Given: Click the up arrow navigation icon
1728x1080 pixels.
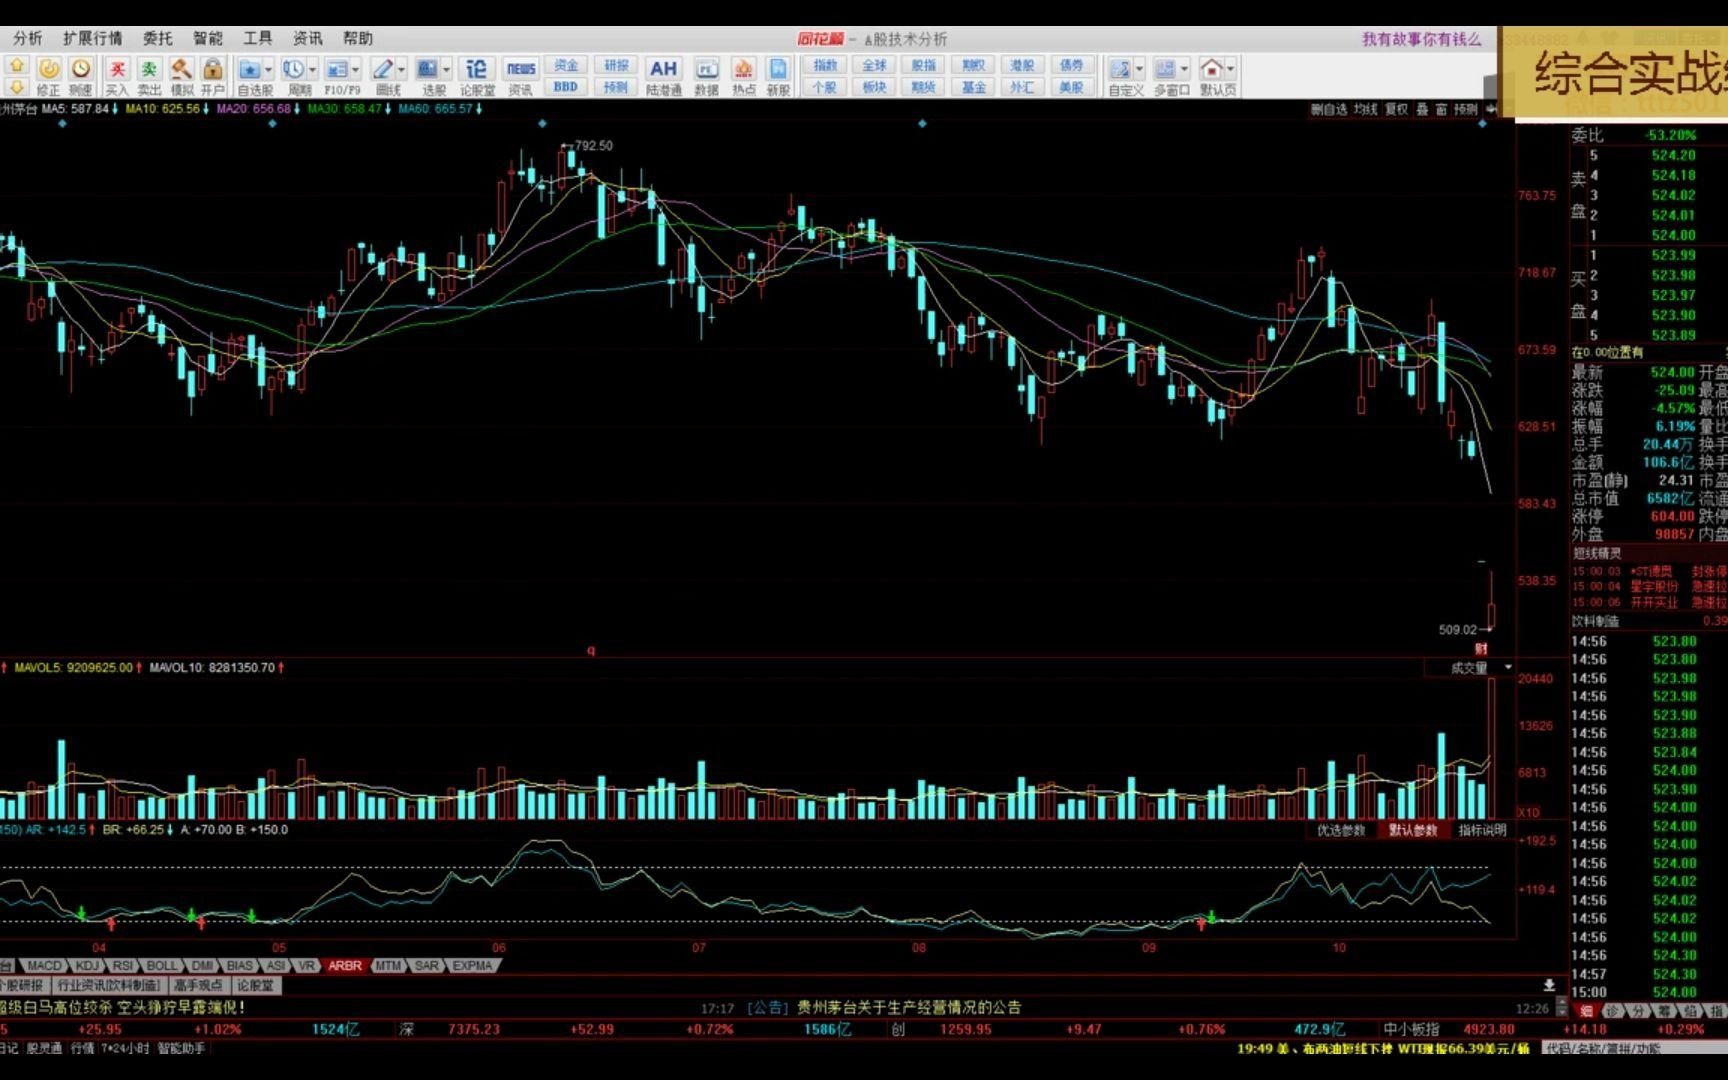Looking at the screenshot, I should (x=16, y=66).
